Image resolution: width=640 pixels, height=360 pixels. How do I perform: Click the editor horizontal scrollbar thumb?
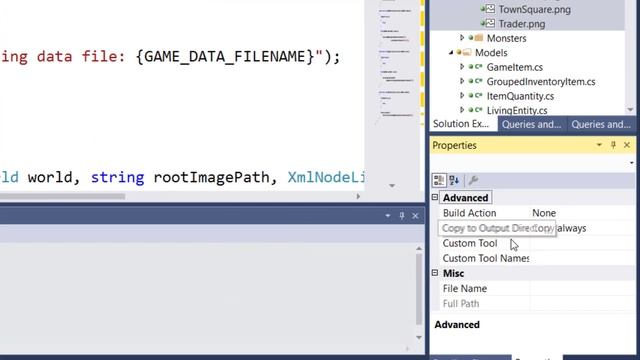62,196
